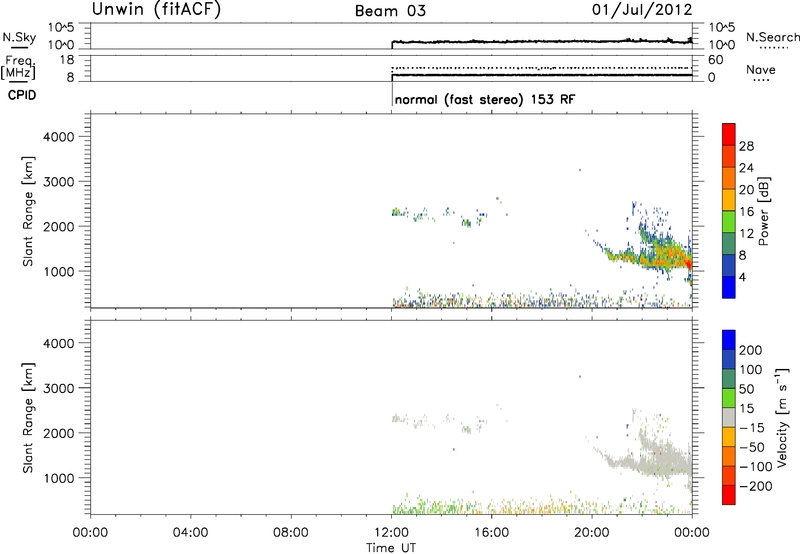The height and width of the screenshot is (554, 800).
Task: Click 'Slant Range [km]' label of power panel
Action: pyautogui.click(x=28, y=211)
